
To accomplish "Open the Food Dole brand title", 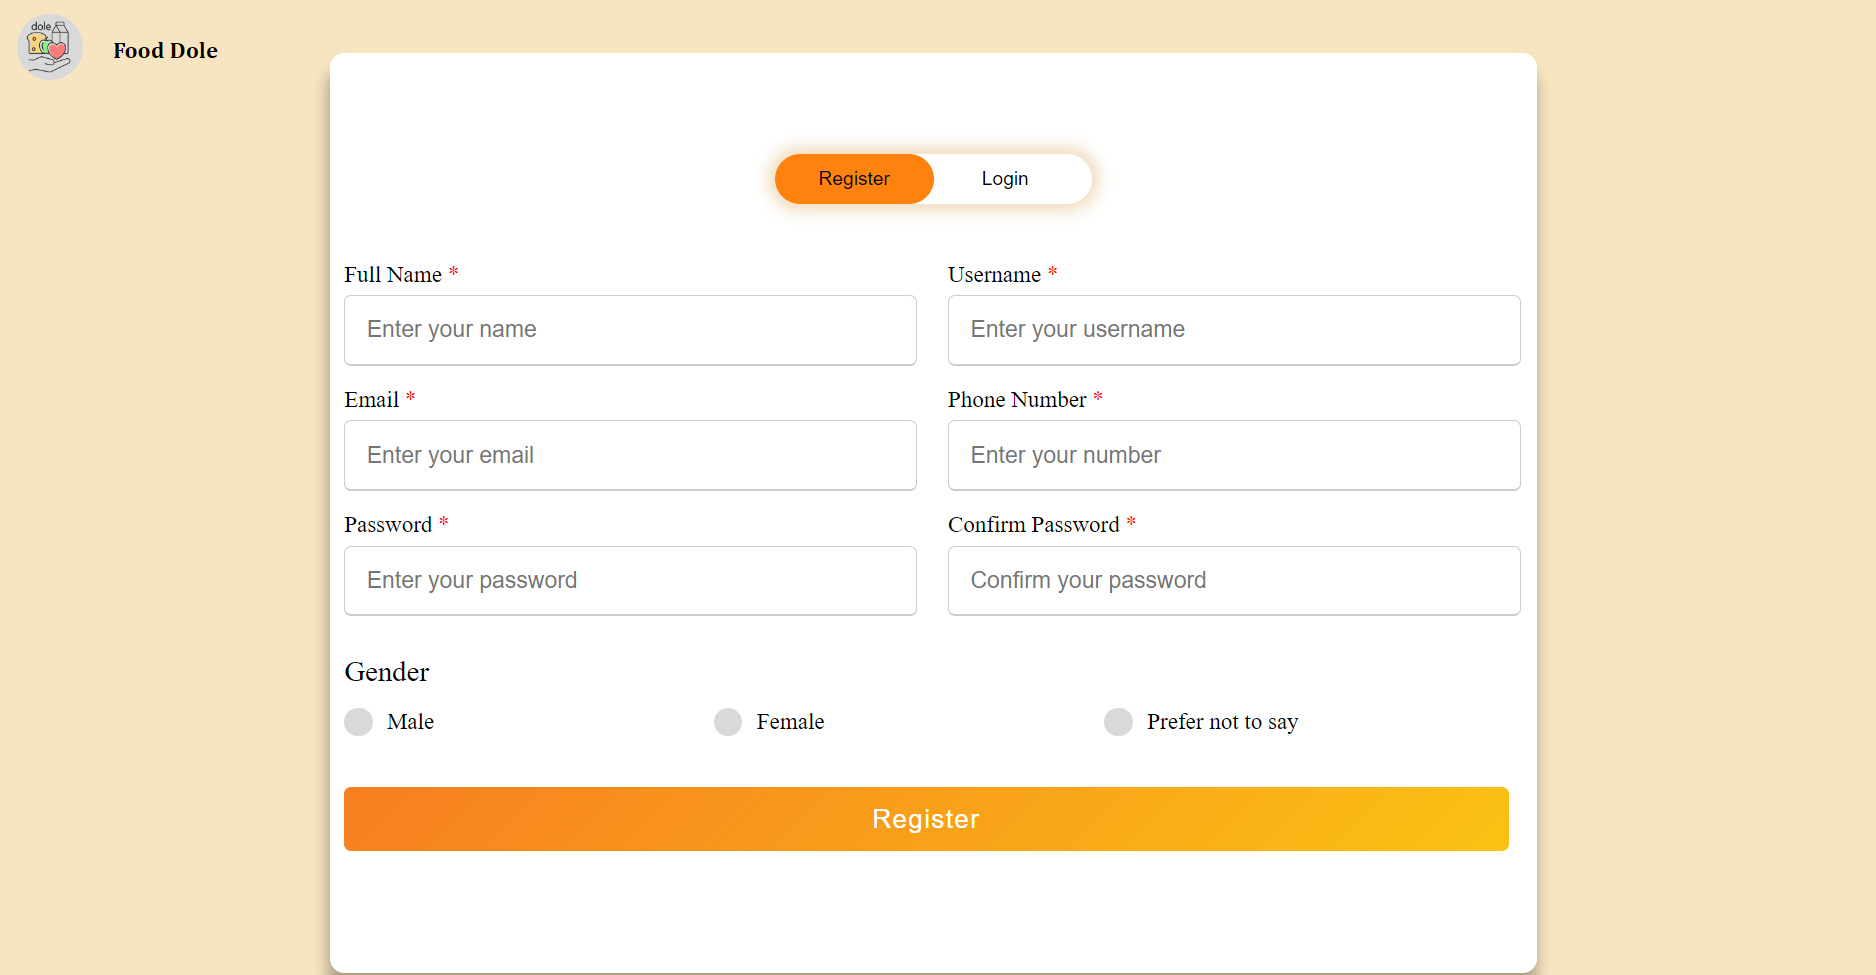I will tap(165, 50).
